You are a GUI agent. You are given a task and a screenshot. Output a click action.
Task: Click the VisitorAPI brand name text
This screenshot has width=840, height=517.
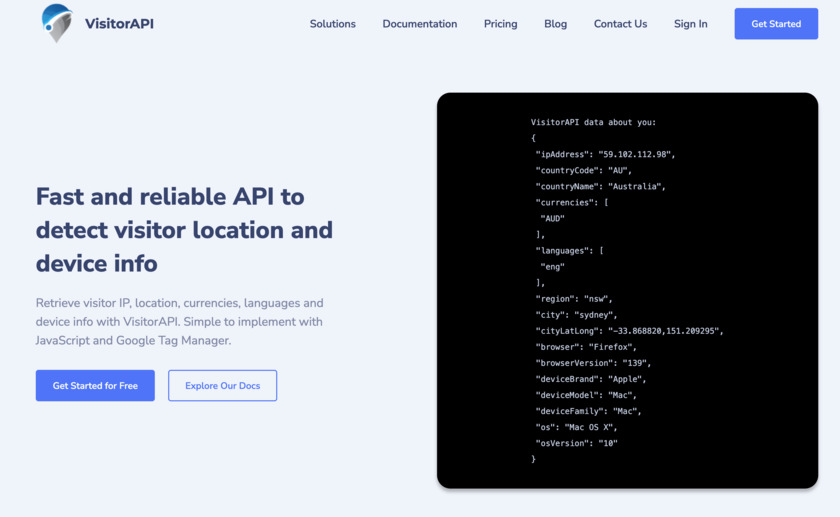tap(119, 24)
